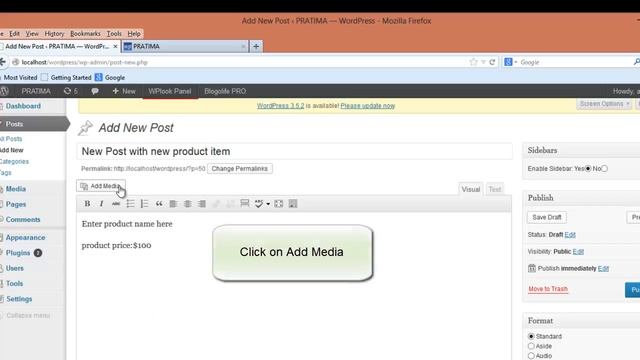Open comments bubble in admin bar
This screenshot has height=360, width=640.
point(95,91)
